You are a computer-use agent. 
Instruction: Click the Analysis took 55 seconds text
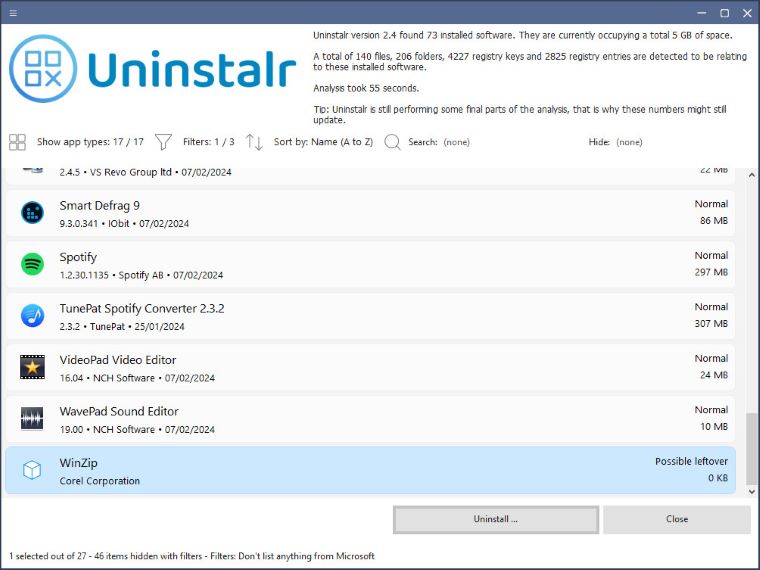click(366, 88)
